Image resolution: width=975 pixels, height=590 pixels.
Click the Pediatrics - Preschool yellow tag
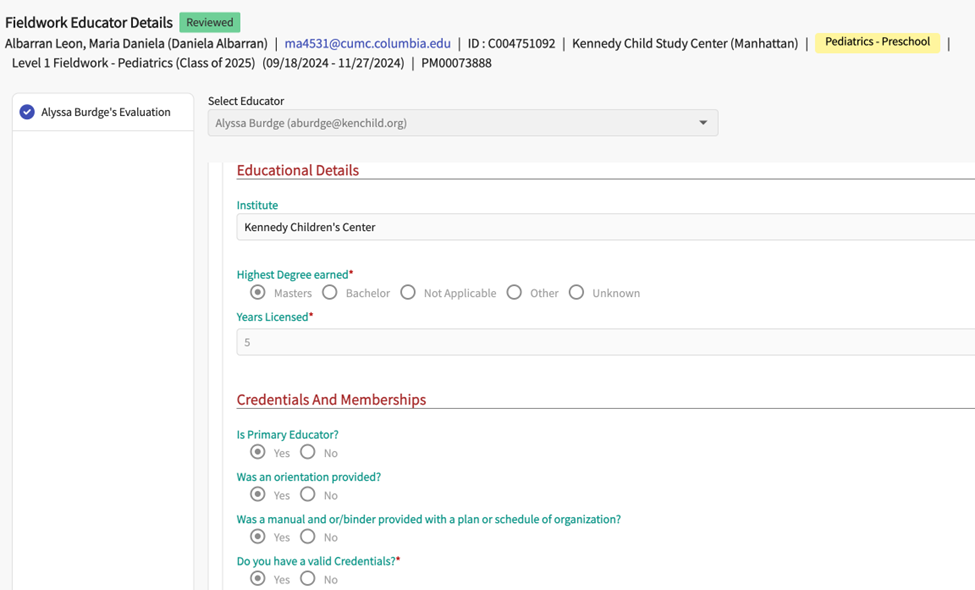pyautogui.click(x=877, y=42)
